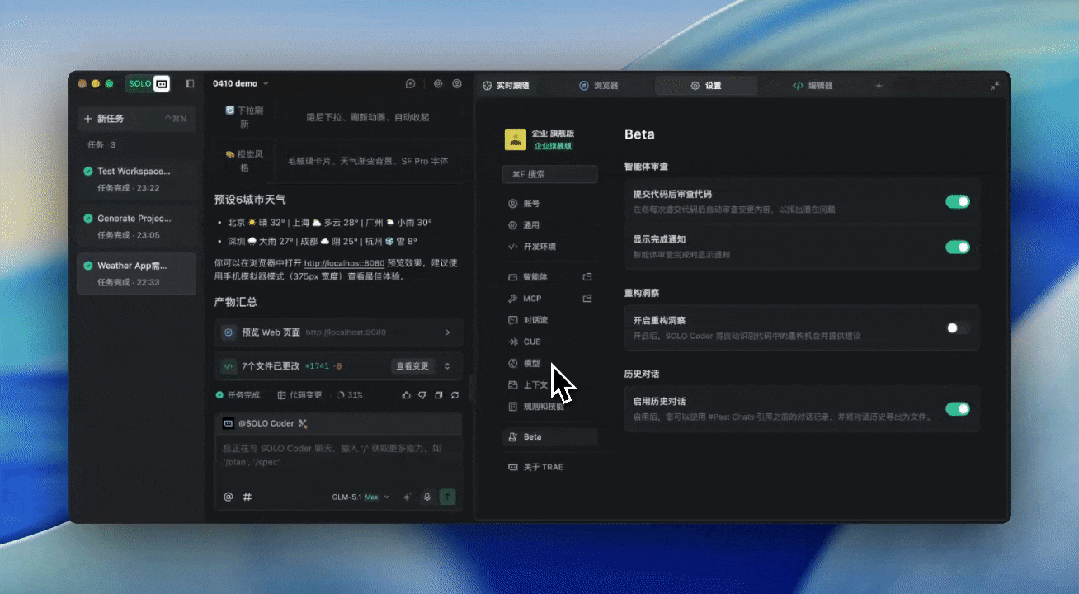Switch to the 设置 tab
This screenshot has height=594, width=1079.
(706, 85)
